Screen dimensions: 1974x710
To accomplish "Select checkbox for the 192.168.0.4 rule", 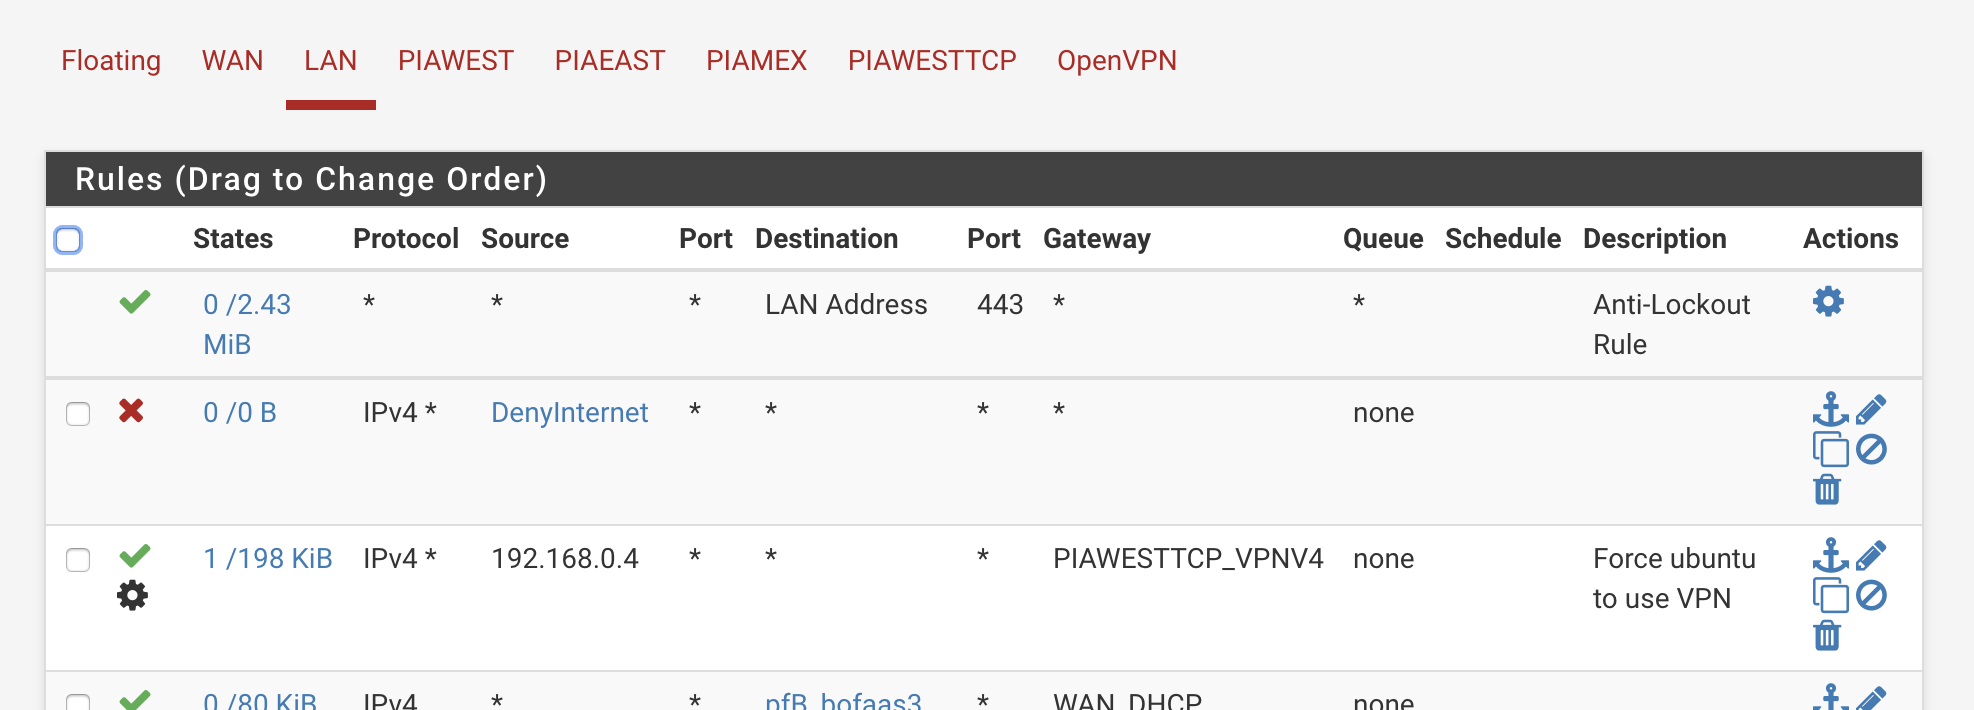I will [78, 560].
